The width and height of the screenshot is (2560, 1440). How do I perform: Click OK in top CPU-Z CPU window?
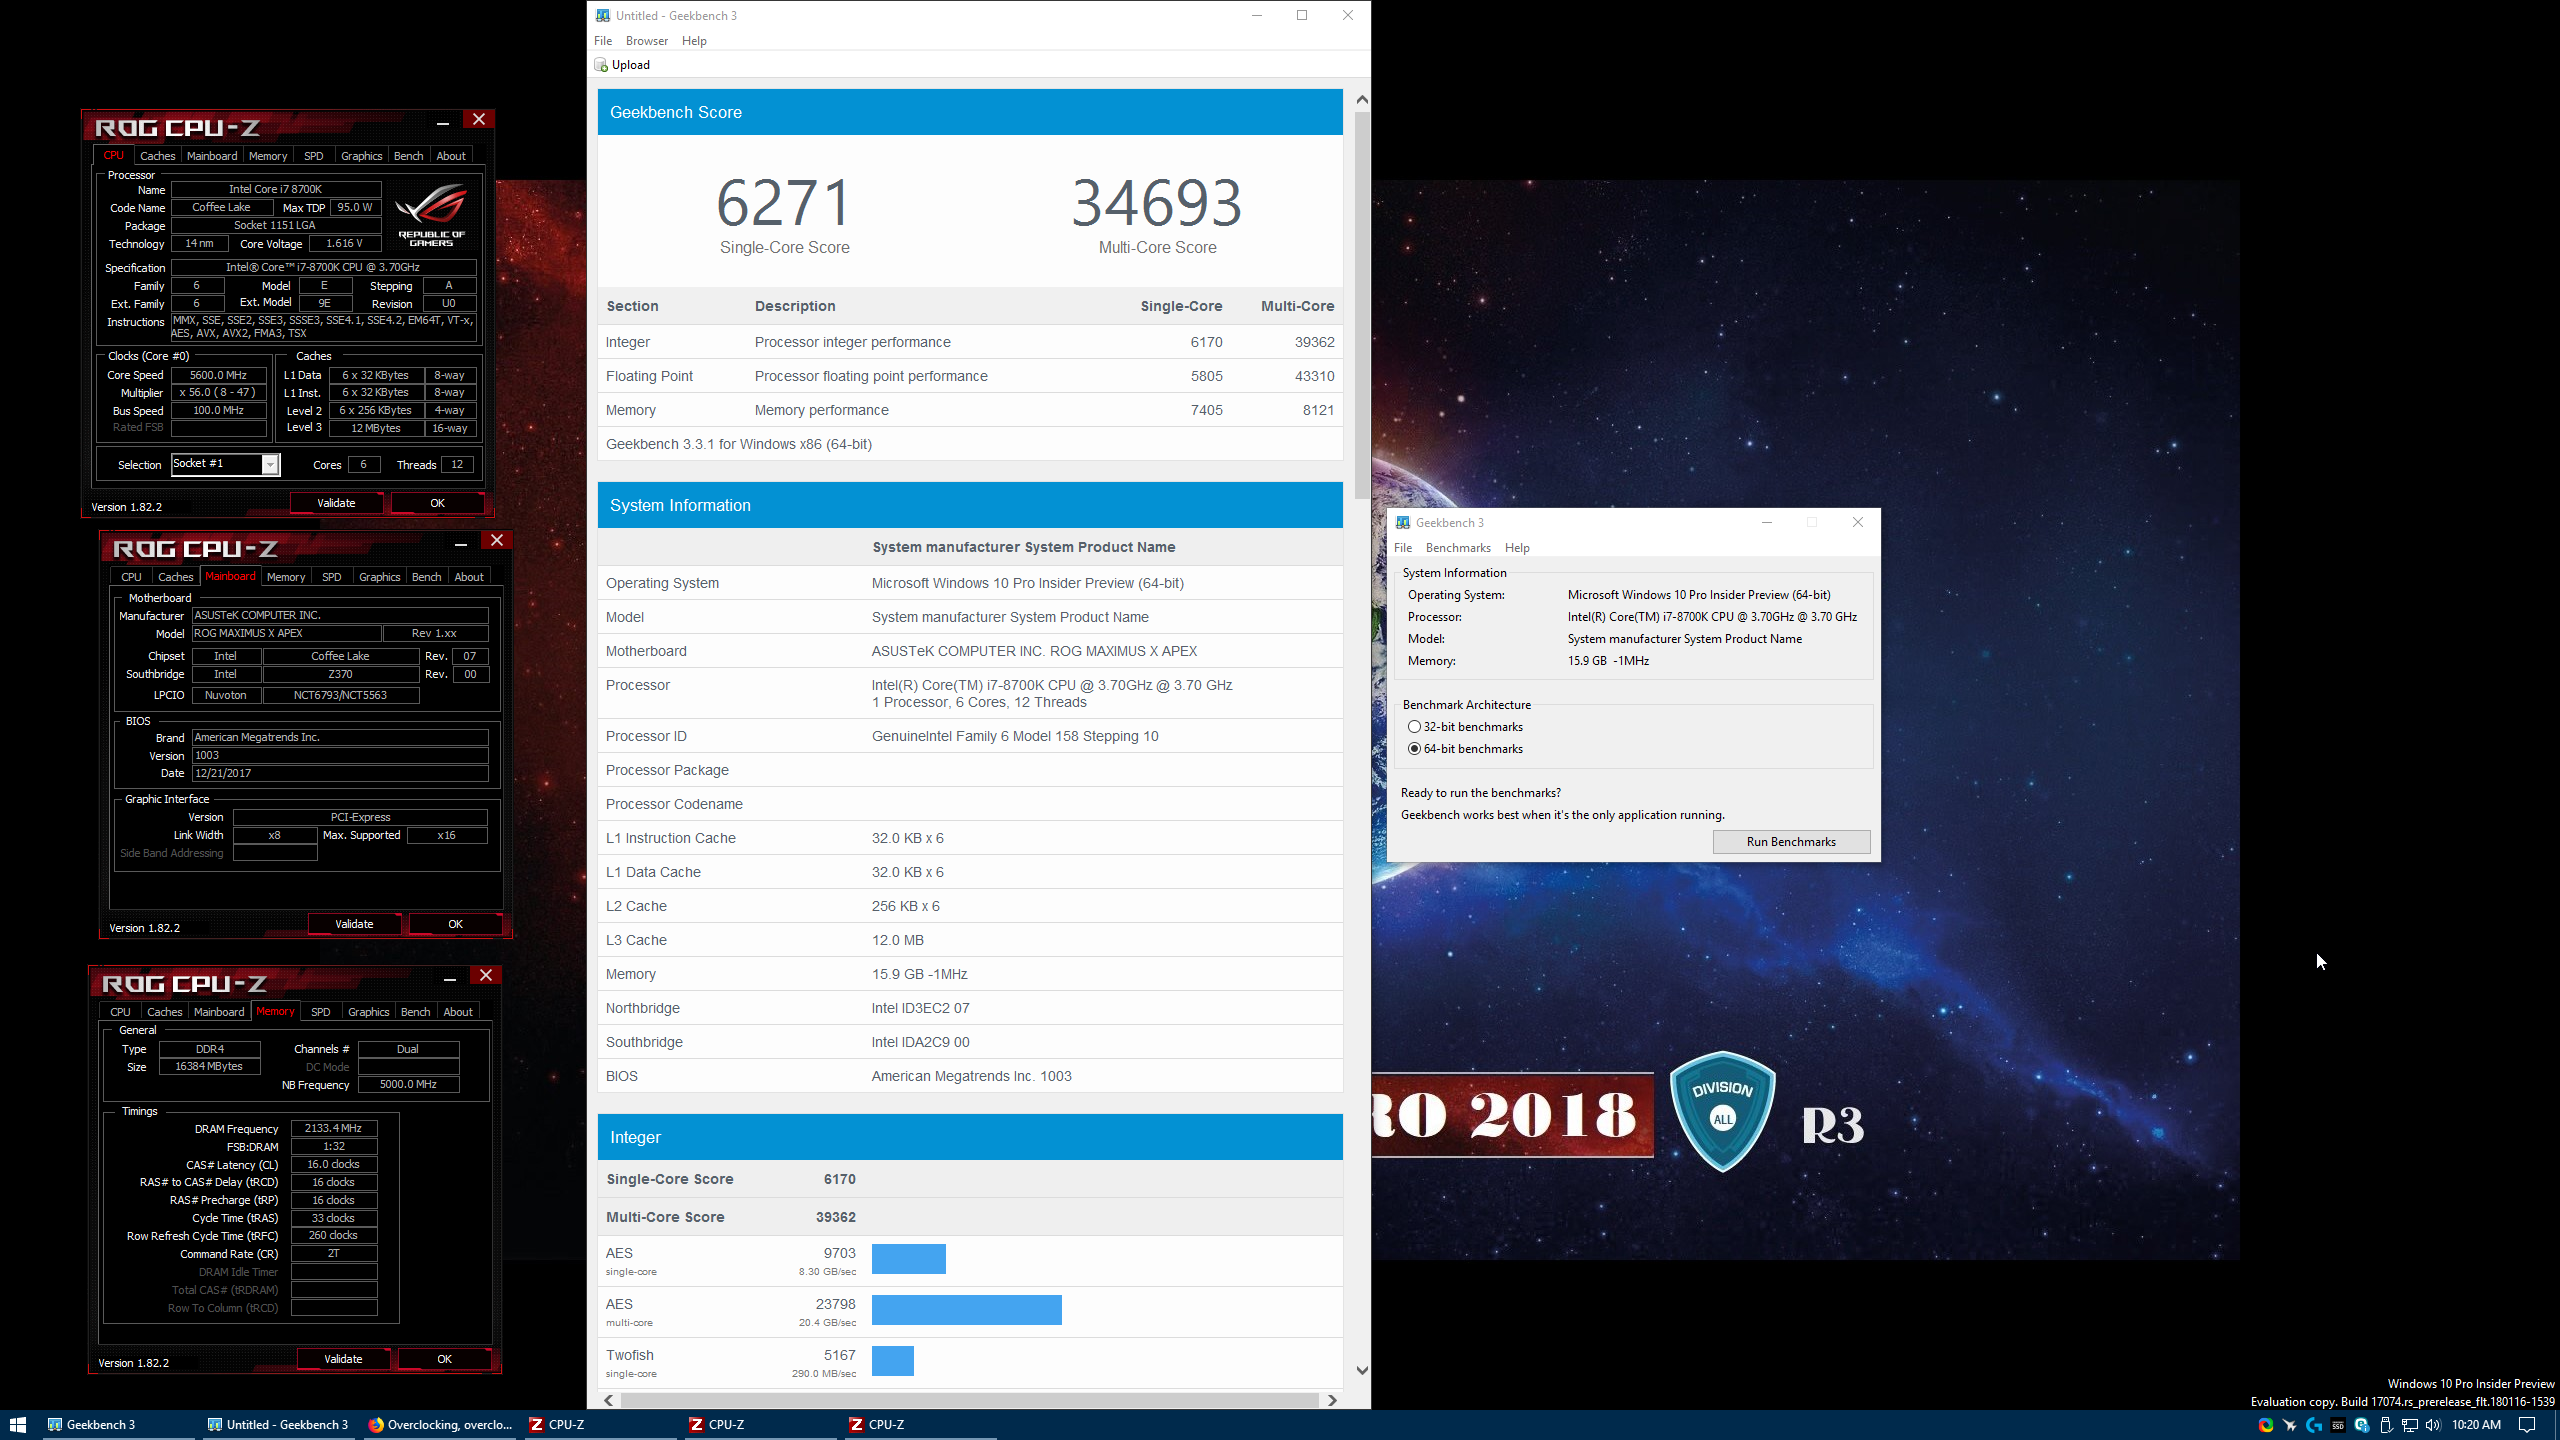[x=437, y=503]
